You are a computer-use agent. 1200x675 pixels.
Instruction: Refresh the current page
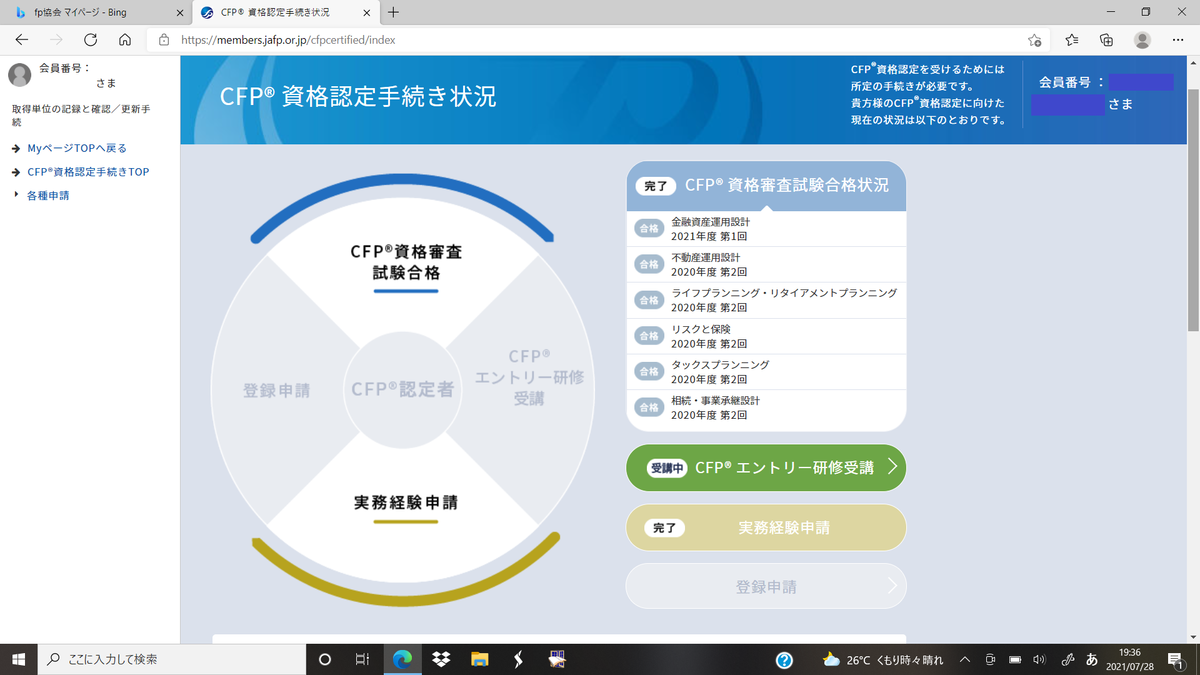(89, 40)
